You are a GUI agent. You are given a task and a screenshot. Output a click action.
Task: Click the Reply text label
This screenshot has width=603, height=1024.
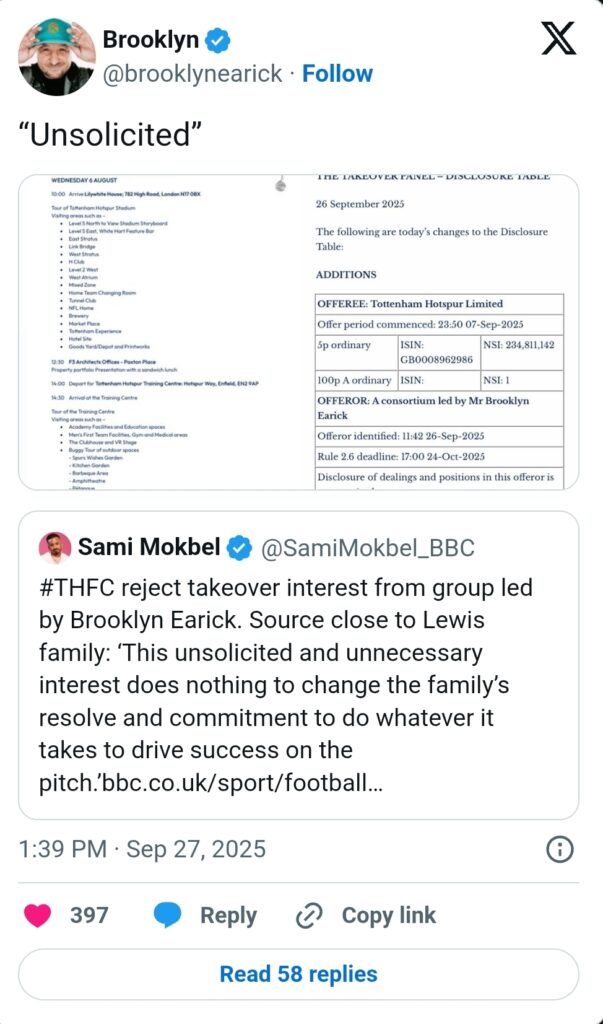pos(229,915)
